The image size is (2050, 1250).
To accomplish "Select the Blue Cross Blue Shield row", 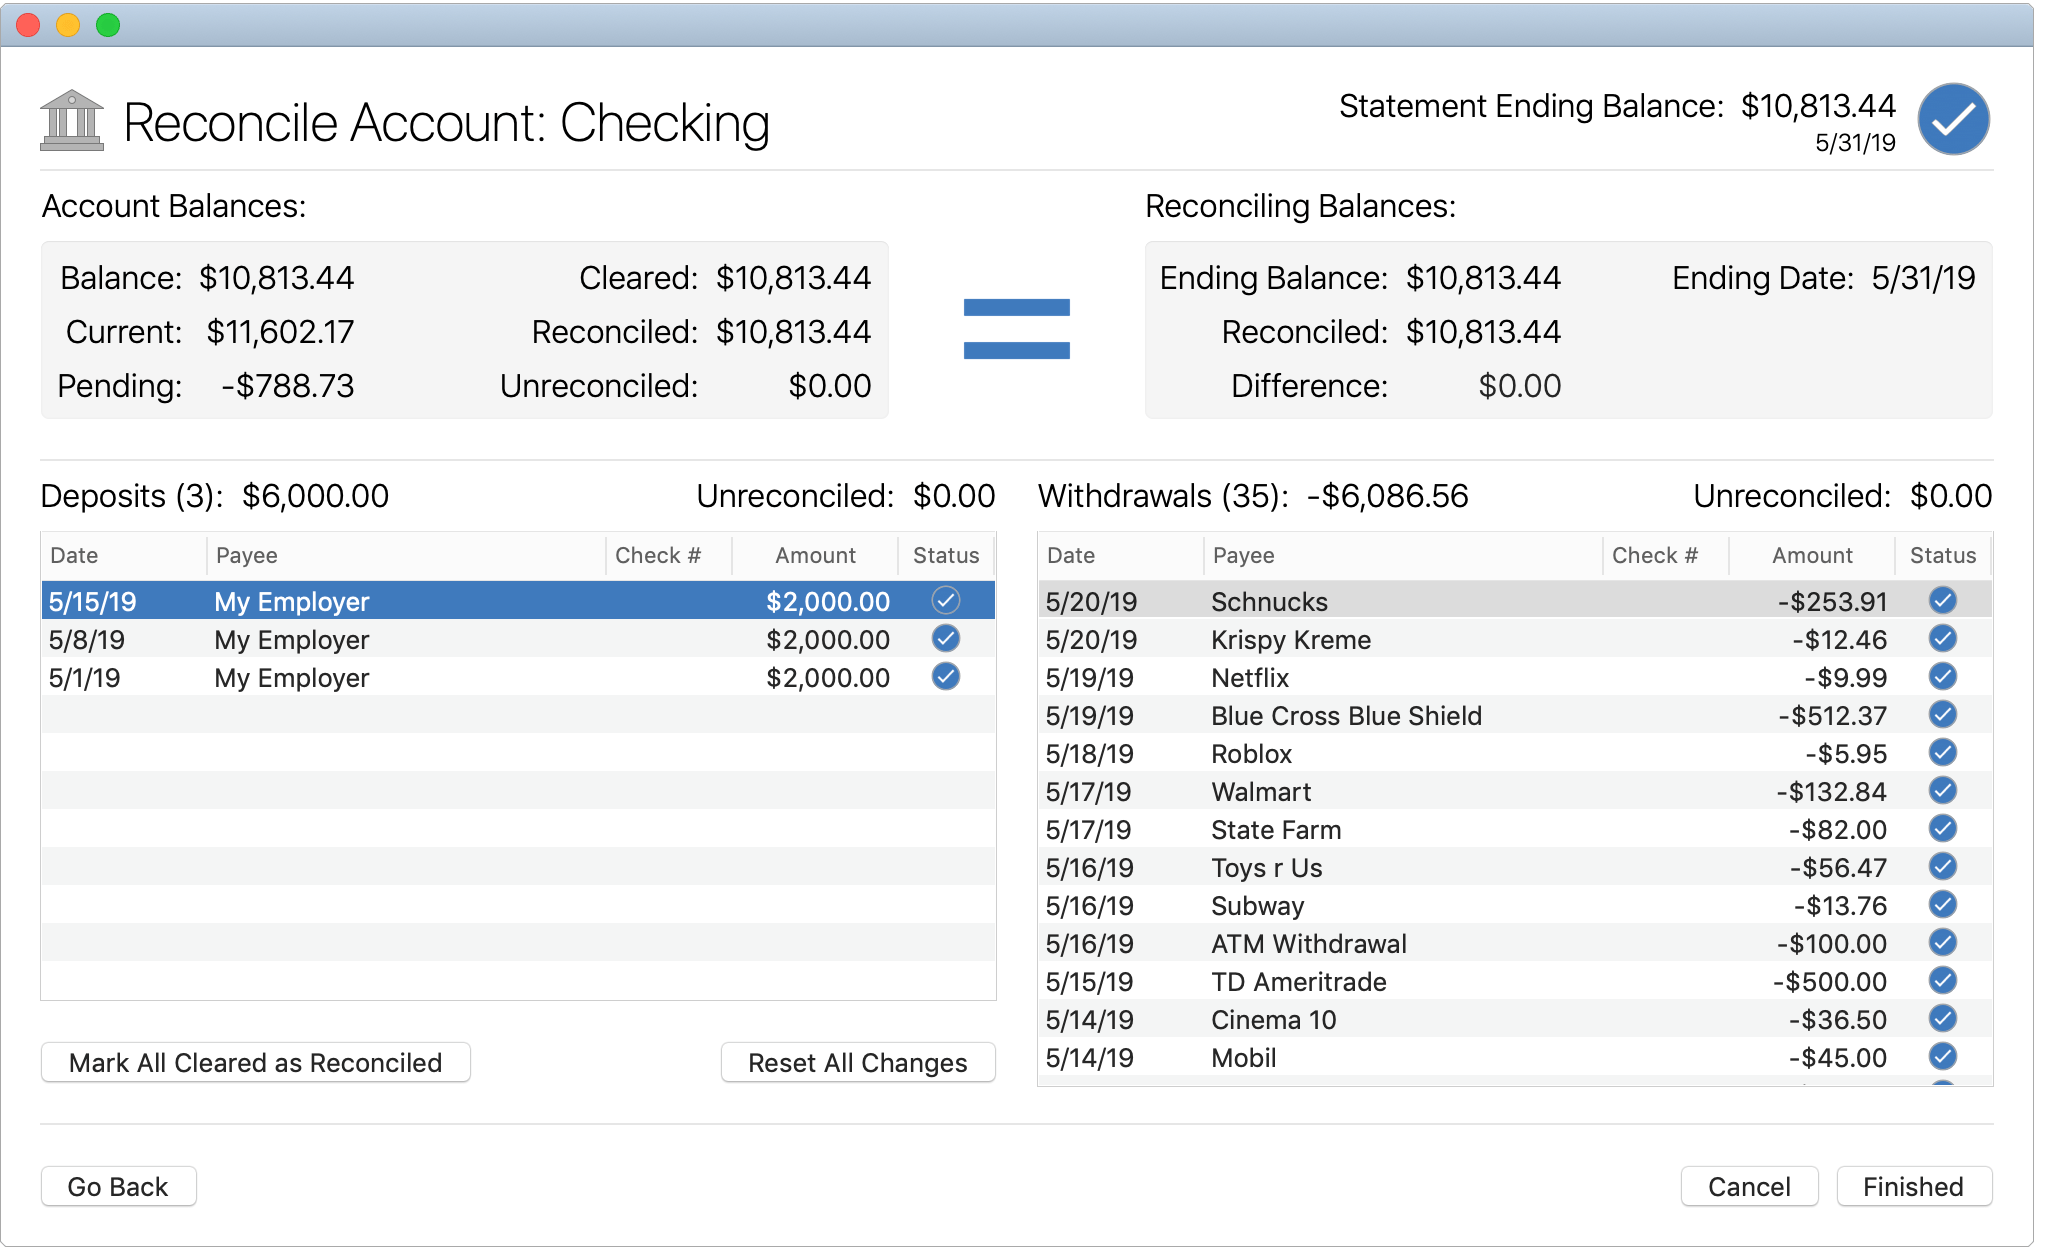I will coord(1345,716).
